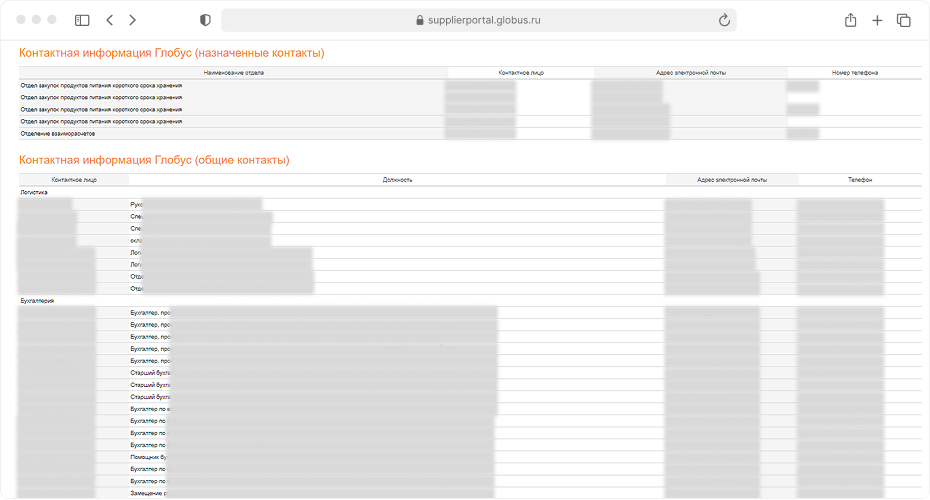Click the heading about общие контакты

tap(154, 160)
